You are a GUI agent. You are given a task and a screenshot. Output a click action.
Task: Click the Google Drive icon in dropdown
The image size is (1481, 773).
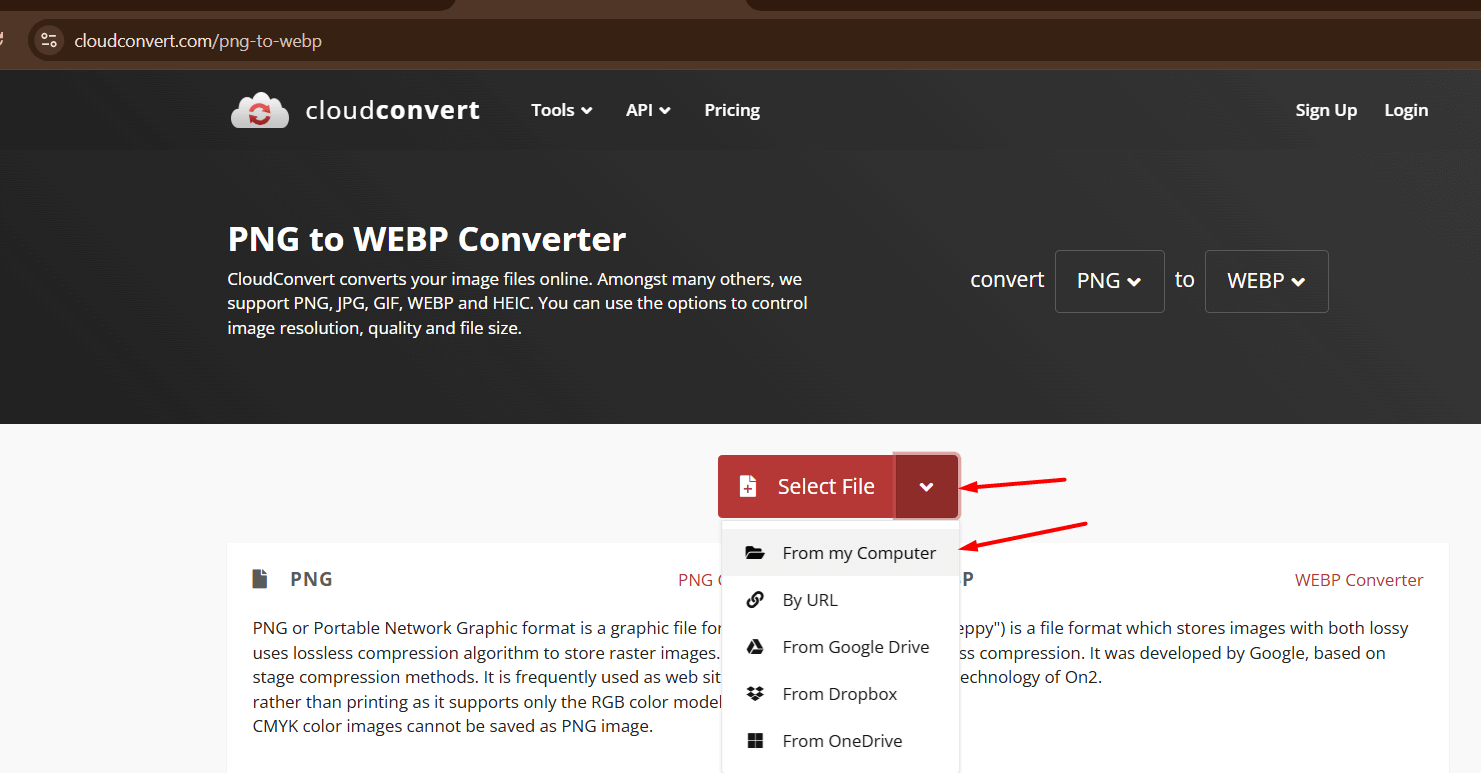755,647
